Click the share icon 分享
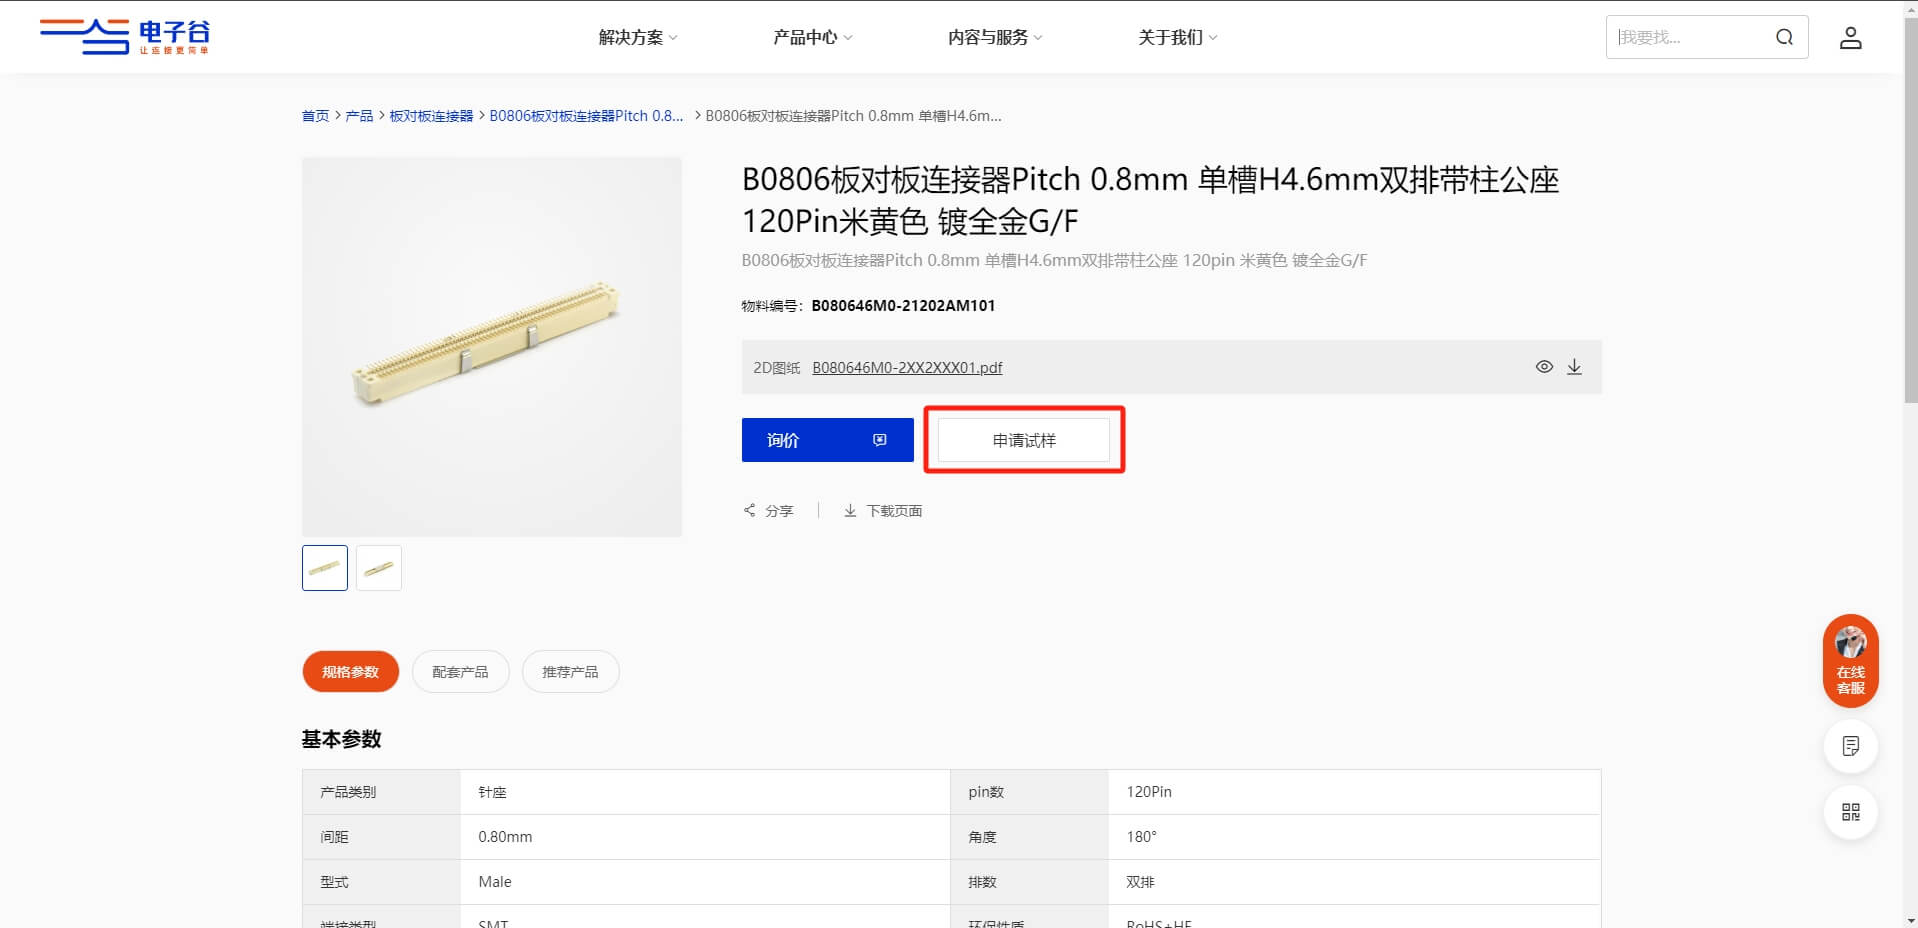1918x928 pixels. tap(749, 510)
